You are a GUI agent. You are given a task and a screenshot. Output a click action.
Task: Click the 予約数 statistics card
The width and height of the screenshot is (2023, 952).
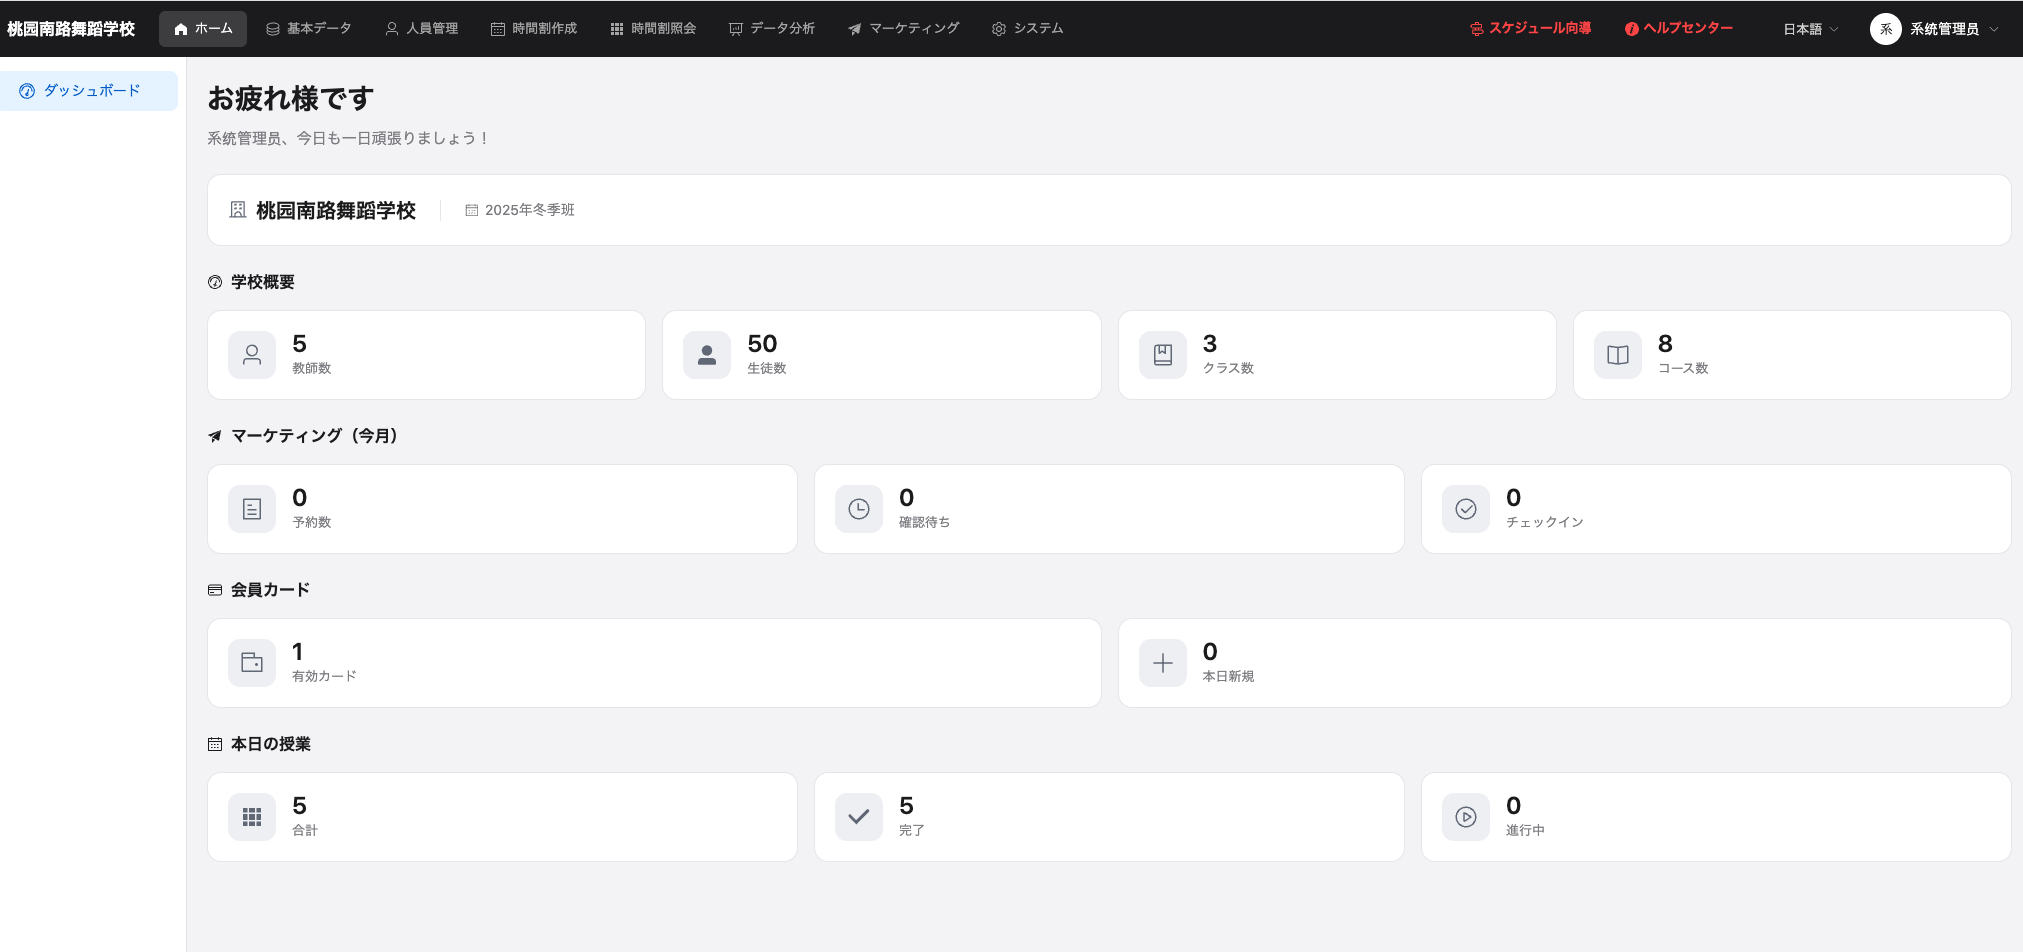(x=501, y=509)
